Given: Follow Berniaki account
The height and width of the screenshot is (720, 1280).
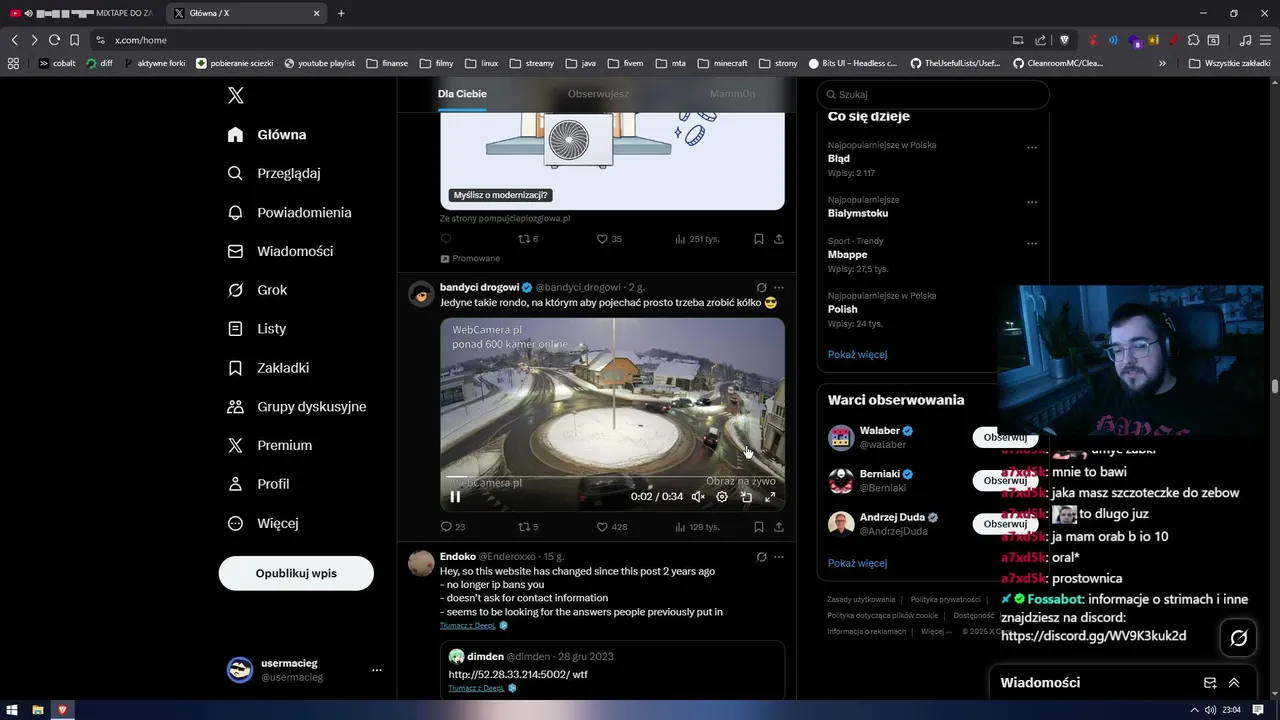Looking at the screenshot, I should 1005,480.
